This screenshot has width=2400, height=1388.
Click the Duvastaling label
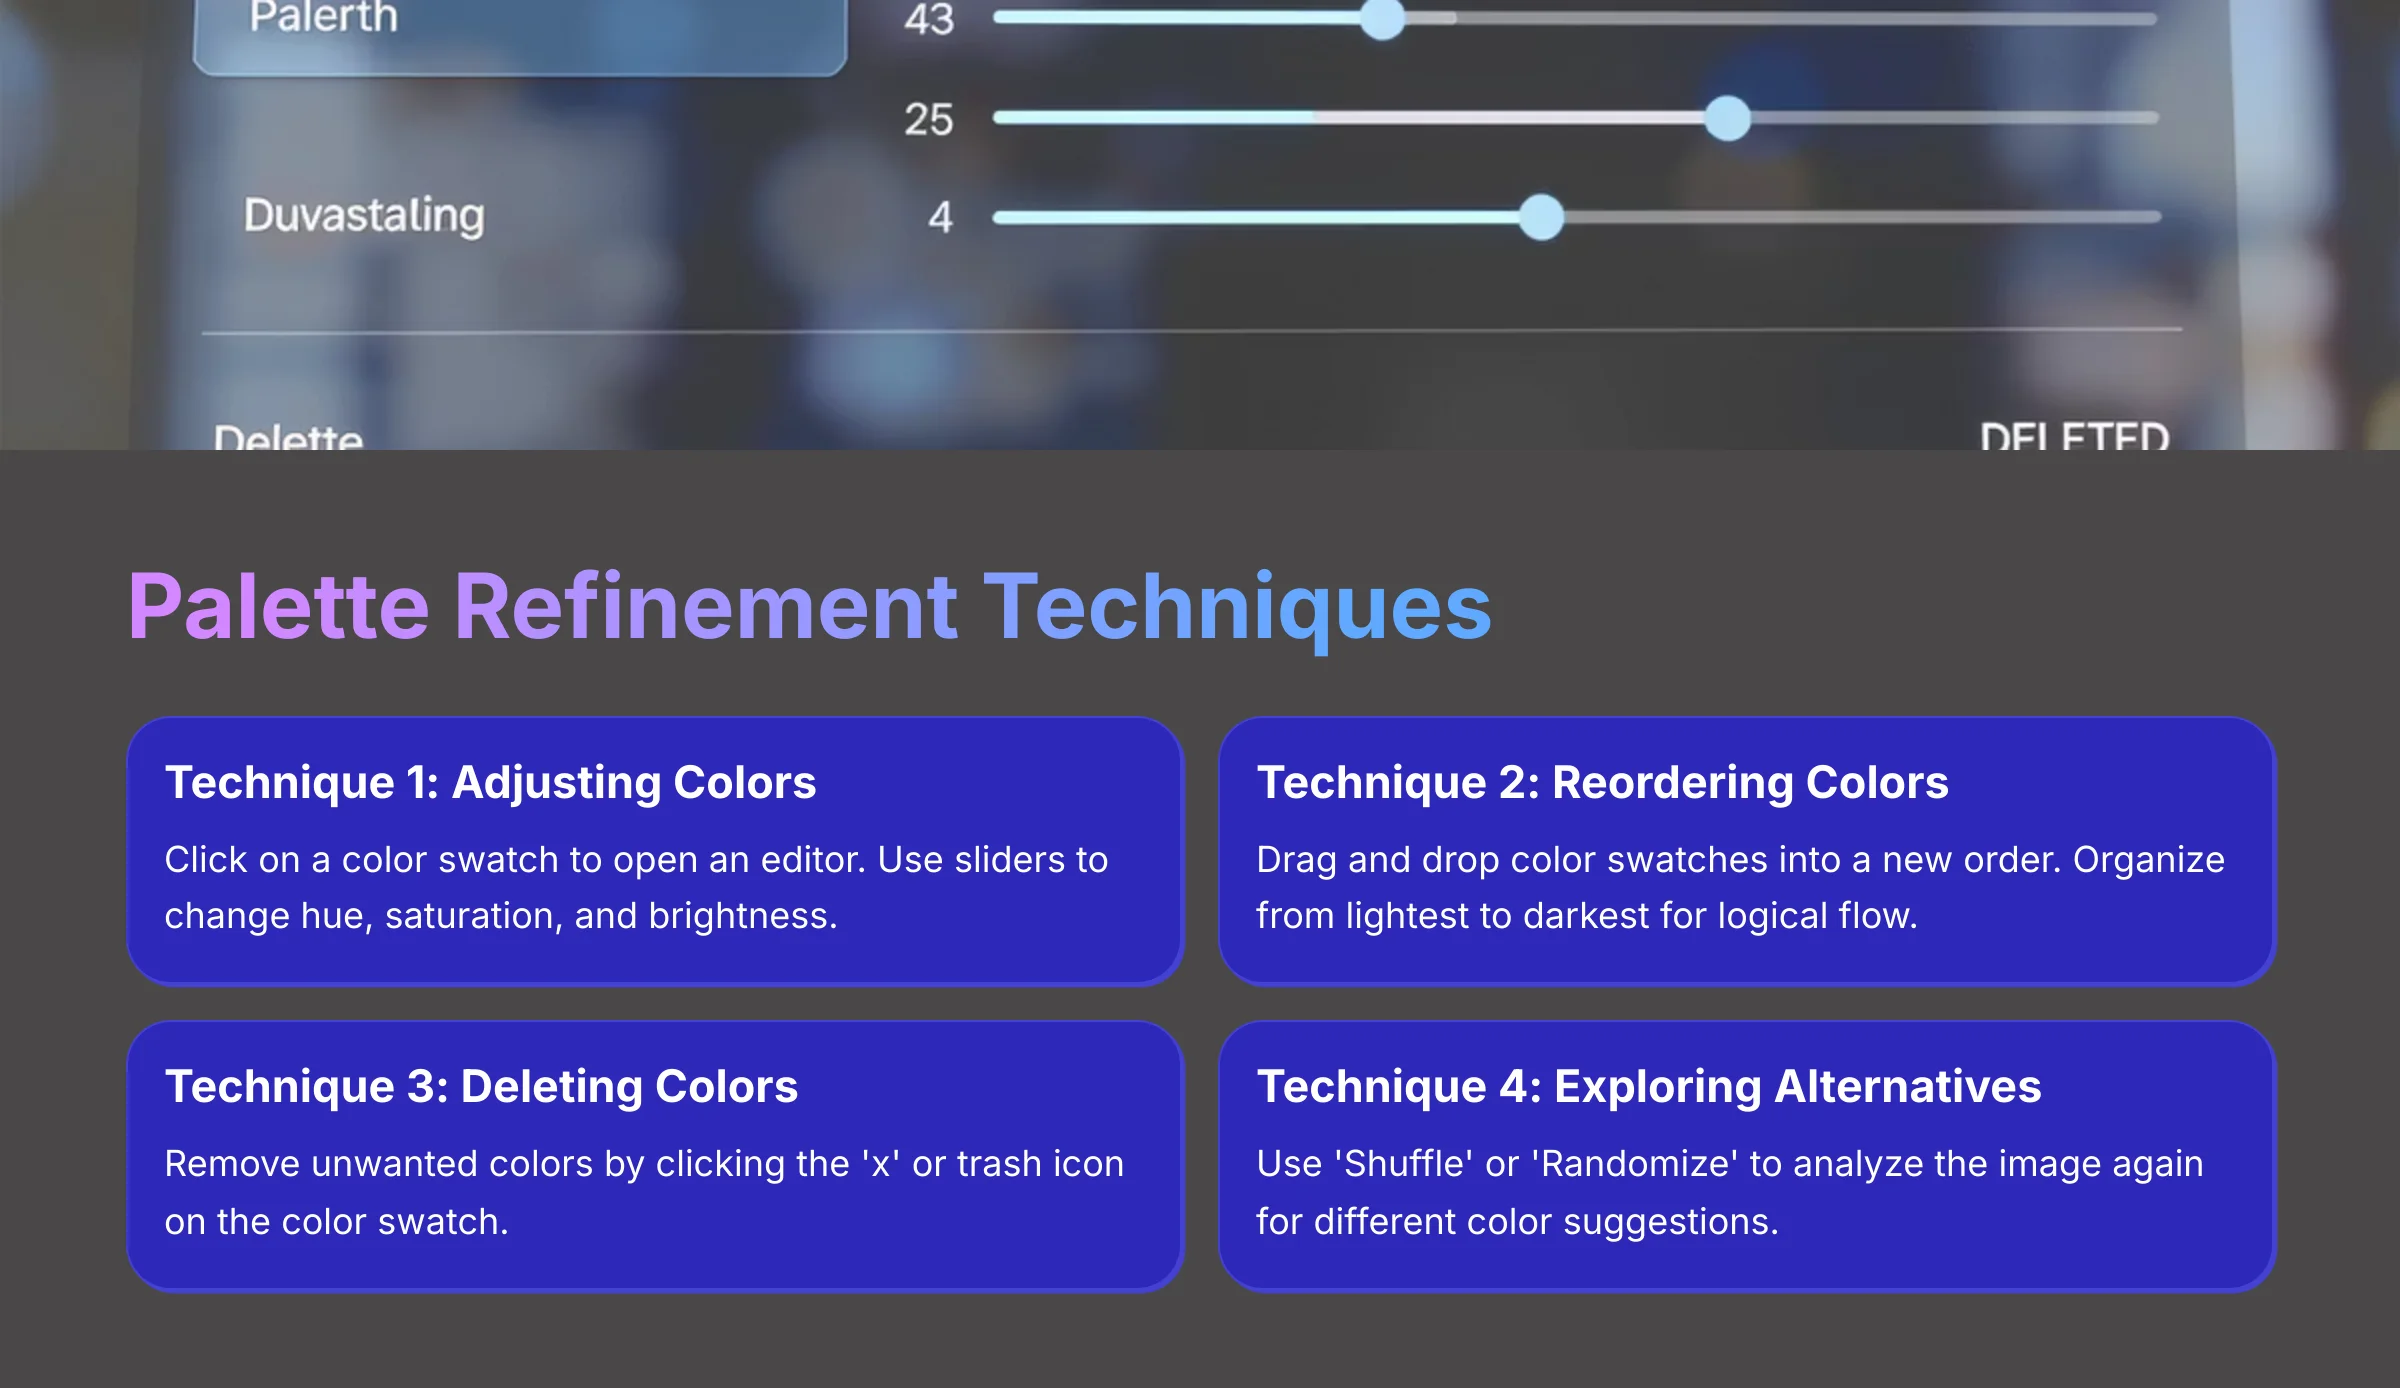[x=364, y=216]
